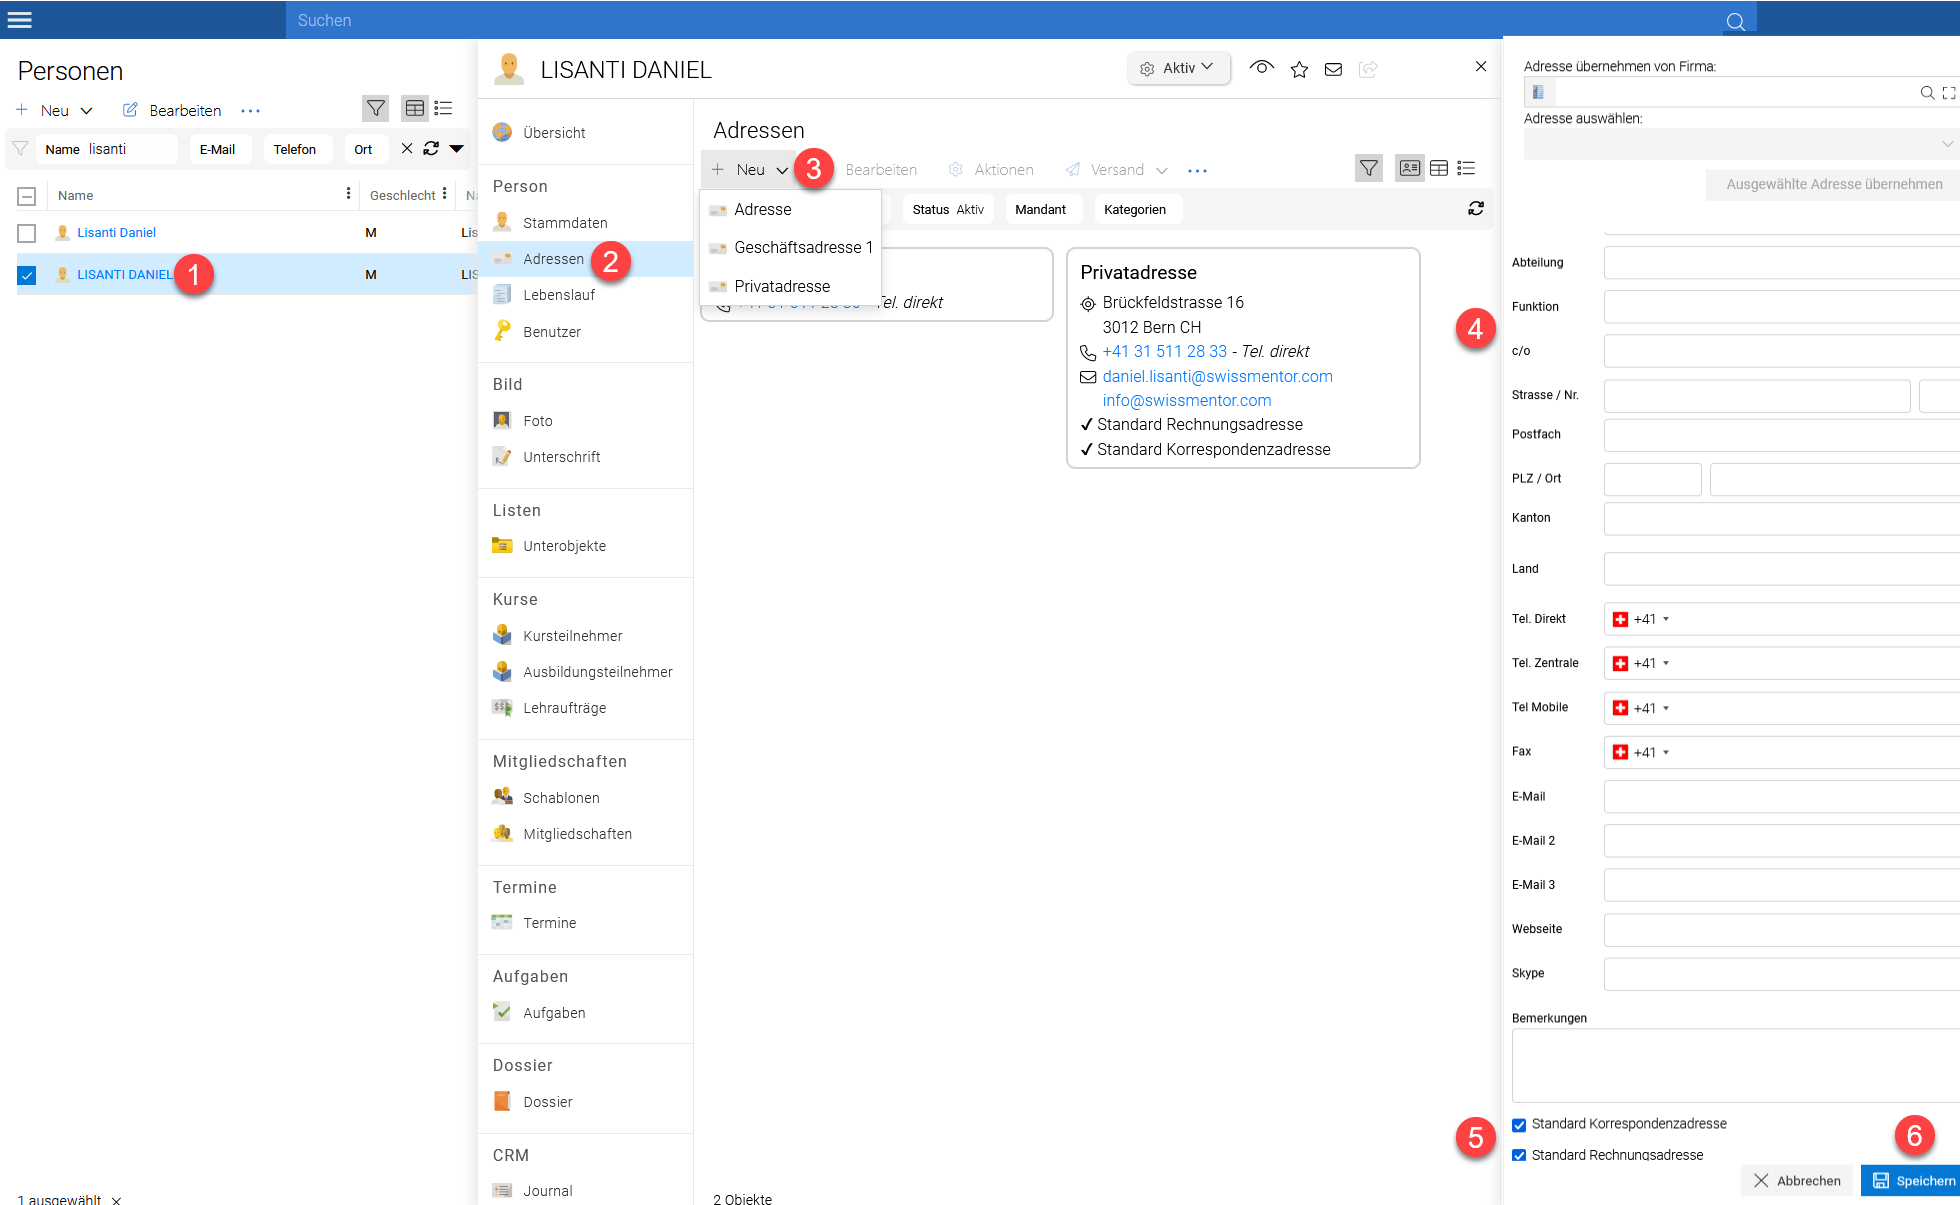
Task: Check the box for Lisanti Daniel row
Action: 27,233
